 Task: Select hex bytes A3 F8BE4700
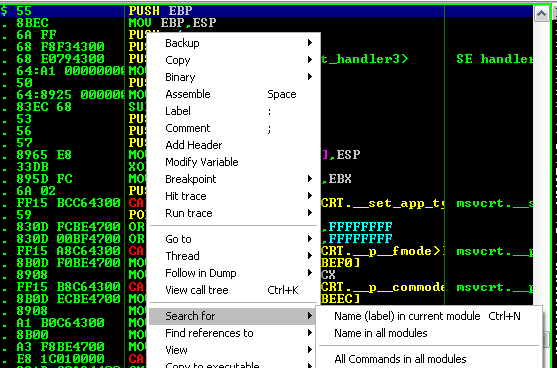click(60, 347)
